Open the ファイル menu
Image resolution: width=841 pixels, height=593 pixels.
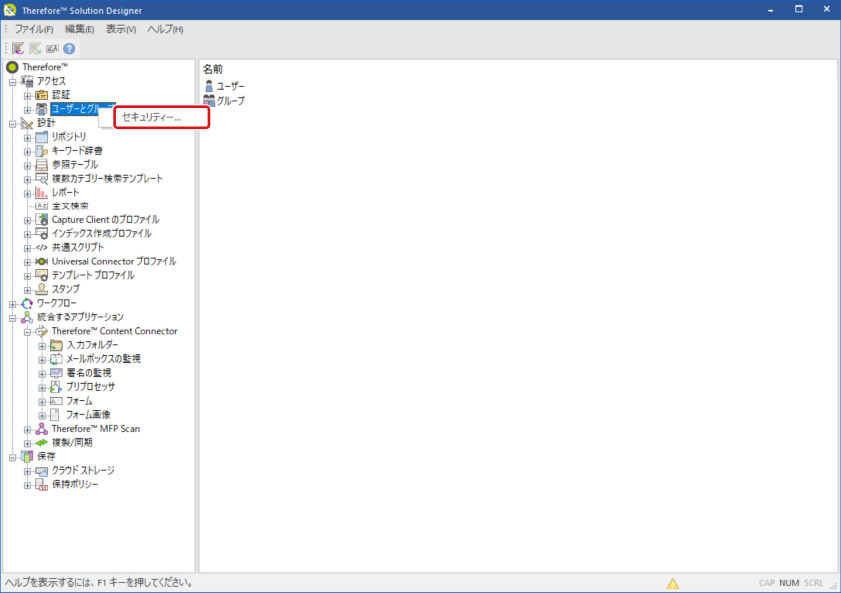click(x=34, y=29)
